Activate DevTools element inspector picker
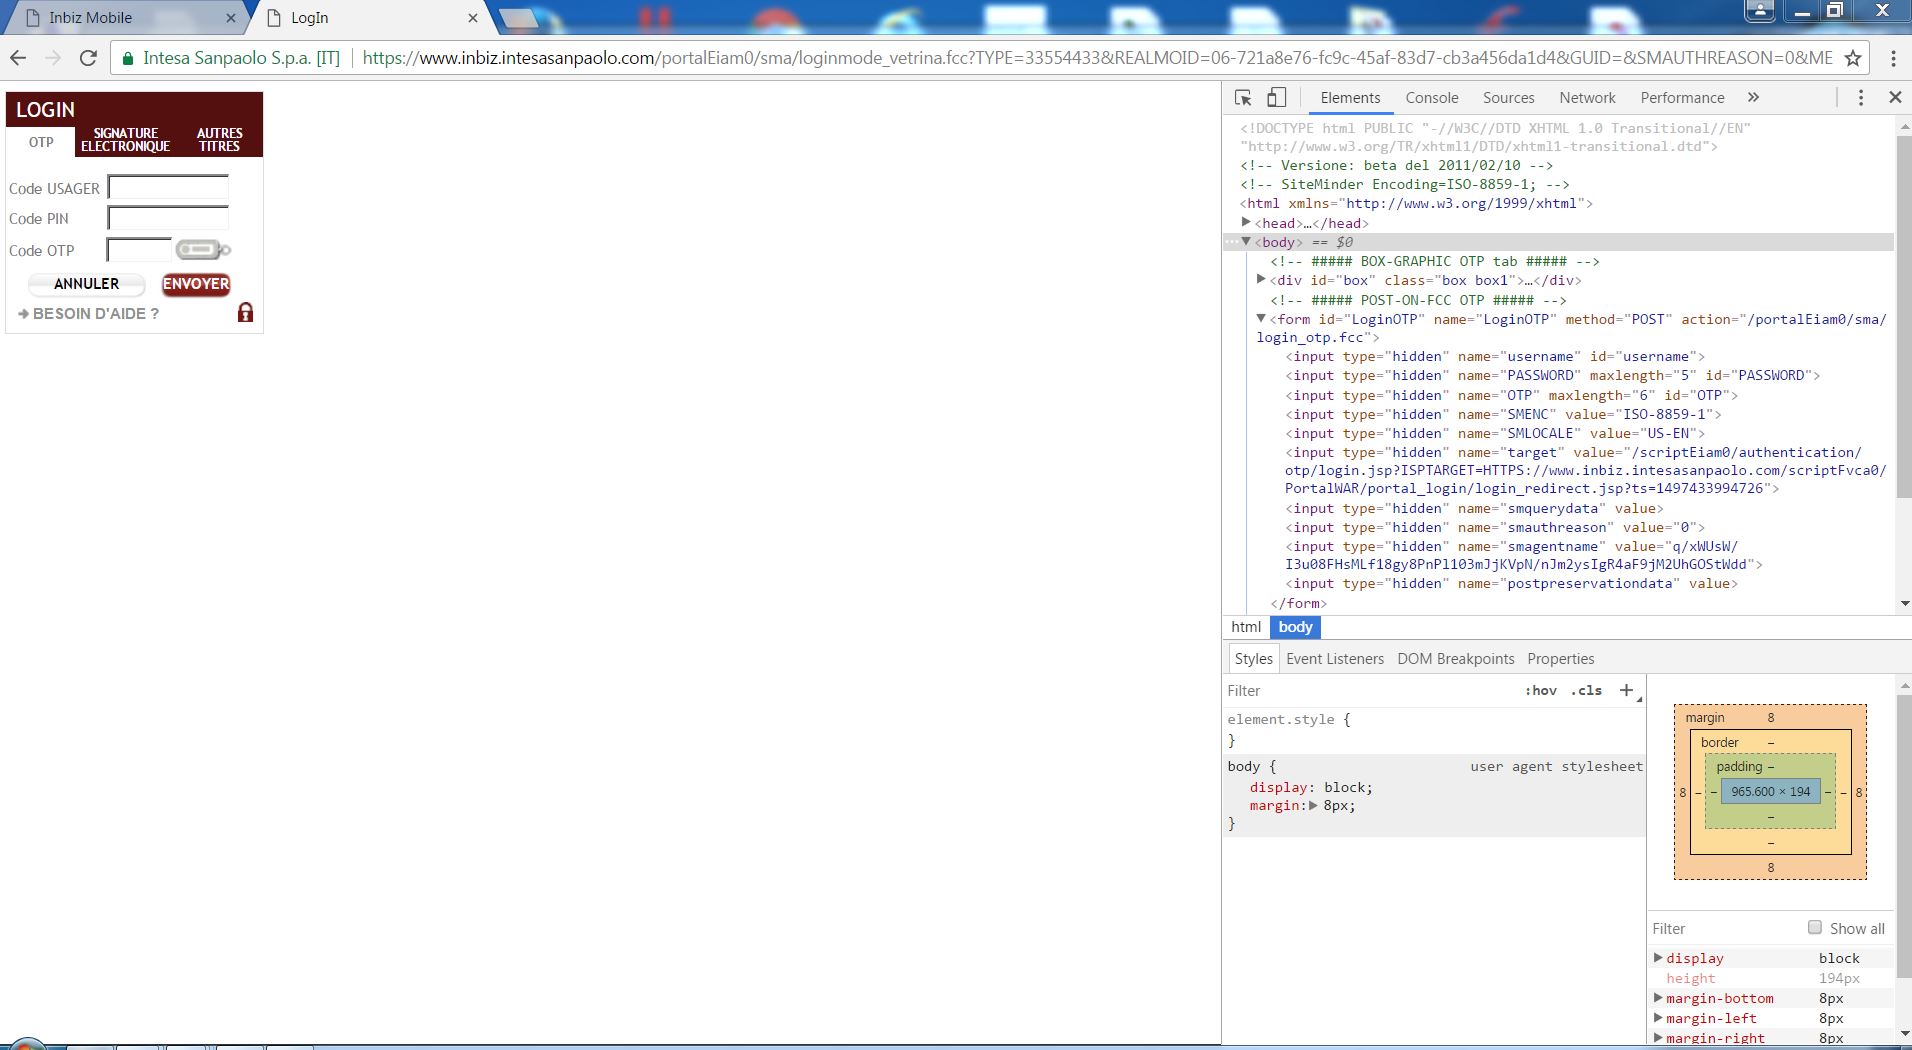This screenshot has height=1050, width=1912. pyautogui.click(x=1243, y=98)
